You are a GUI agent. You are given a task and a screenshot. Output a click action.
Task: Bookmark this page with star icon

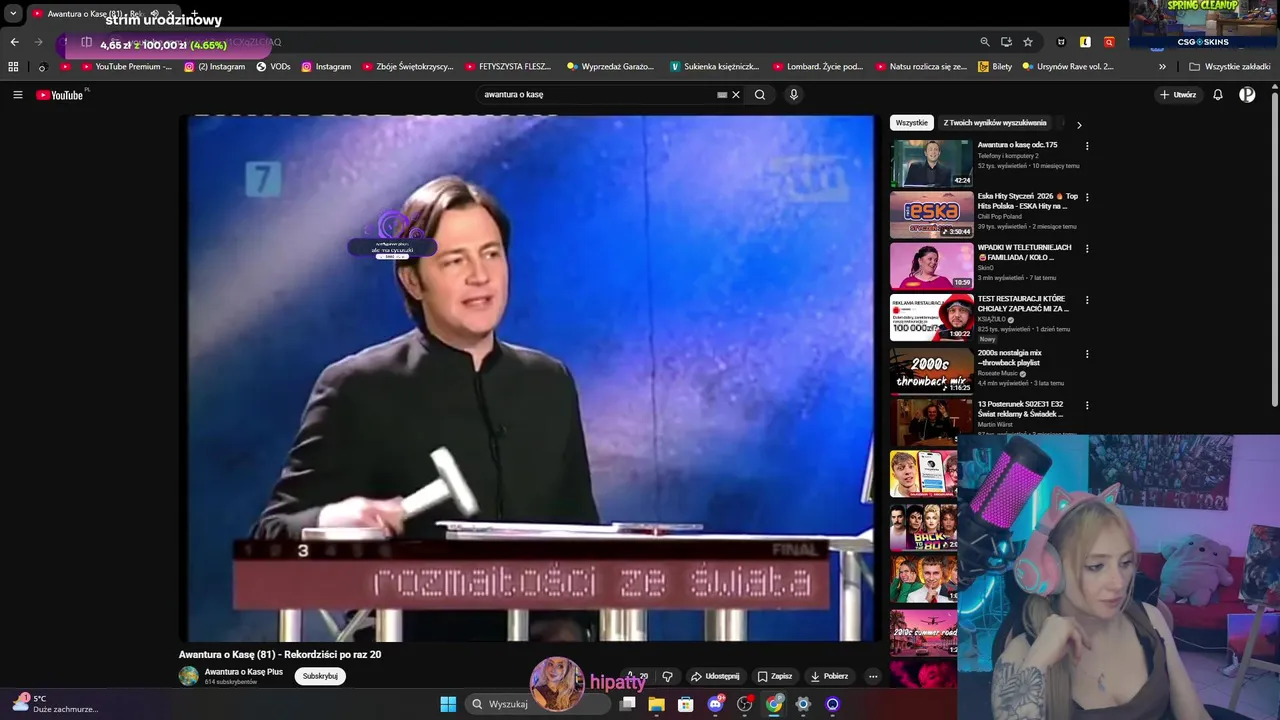[1028, 42]
